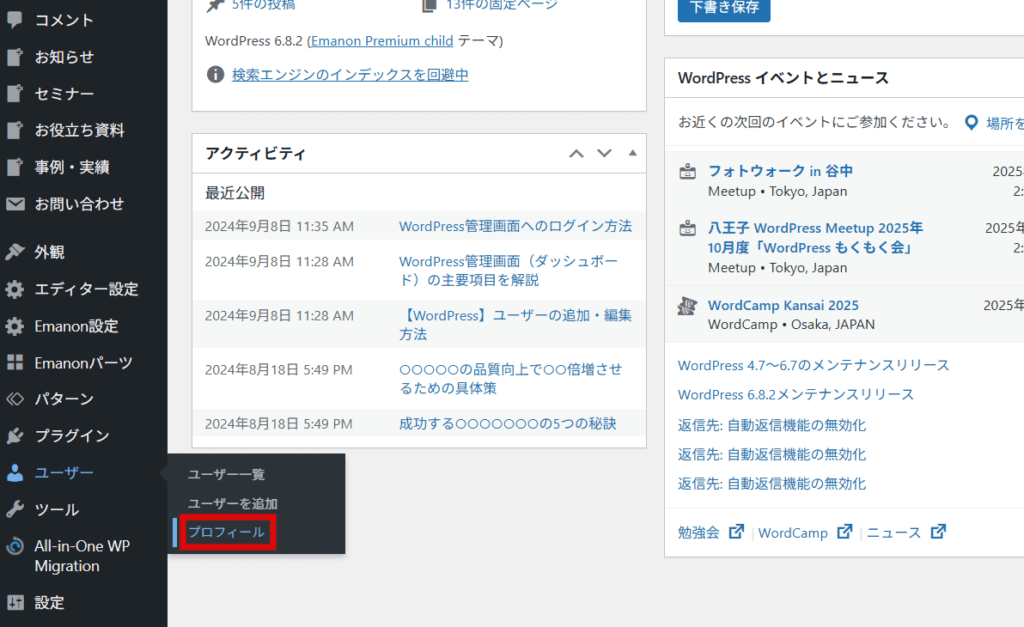Click the Appearance paintbrush icon
The width and height of the screenshot is (1024, 627).
coord(15,252)
